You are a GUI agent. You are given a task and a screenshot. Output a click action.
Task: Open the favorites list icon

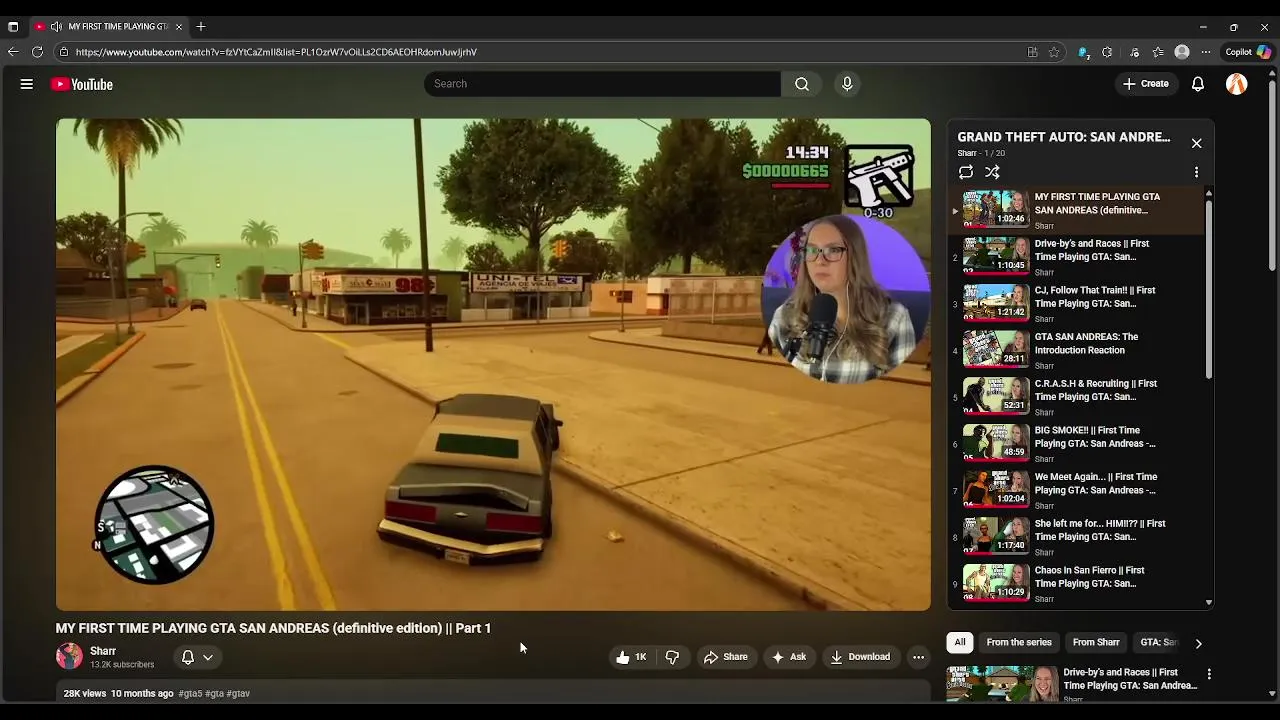(1157, 52)
